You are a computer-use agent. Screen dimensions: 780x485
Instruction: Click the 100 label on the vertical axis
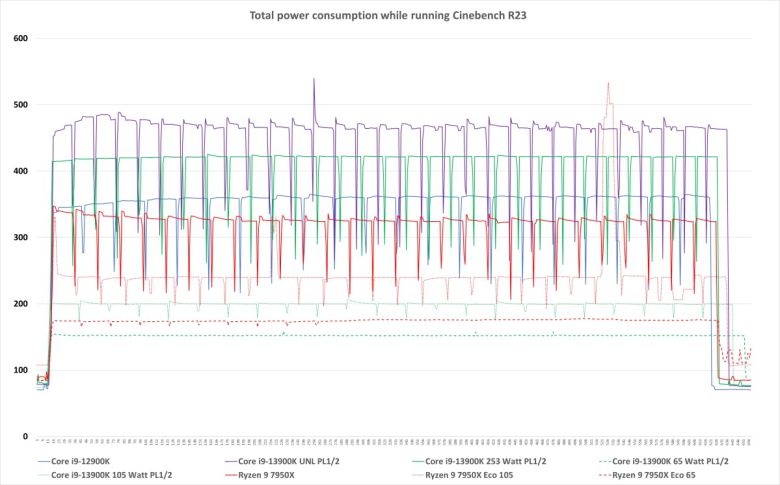(21, 370)
